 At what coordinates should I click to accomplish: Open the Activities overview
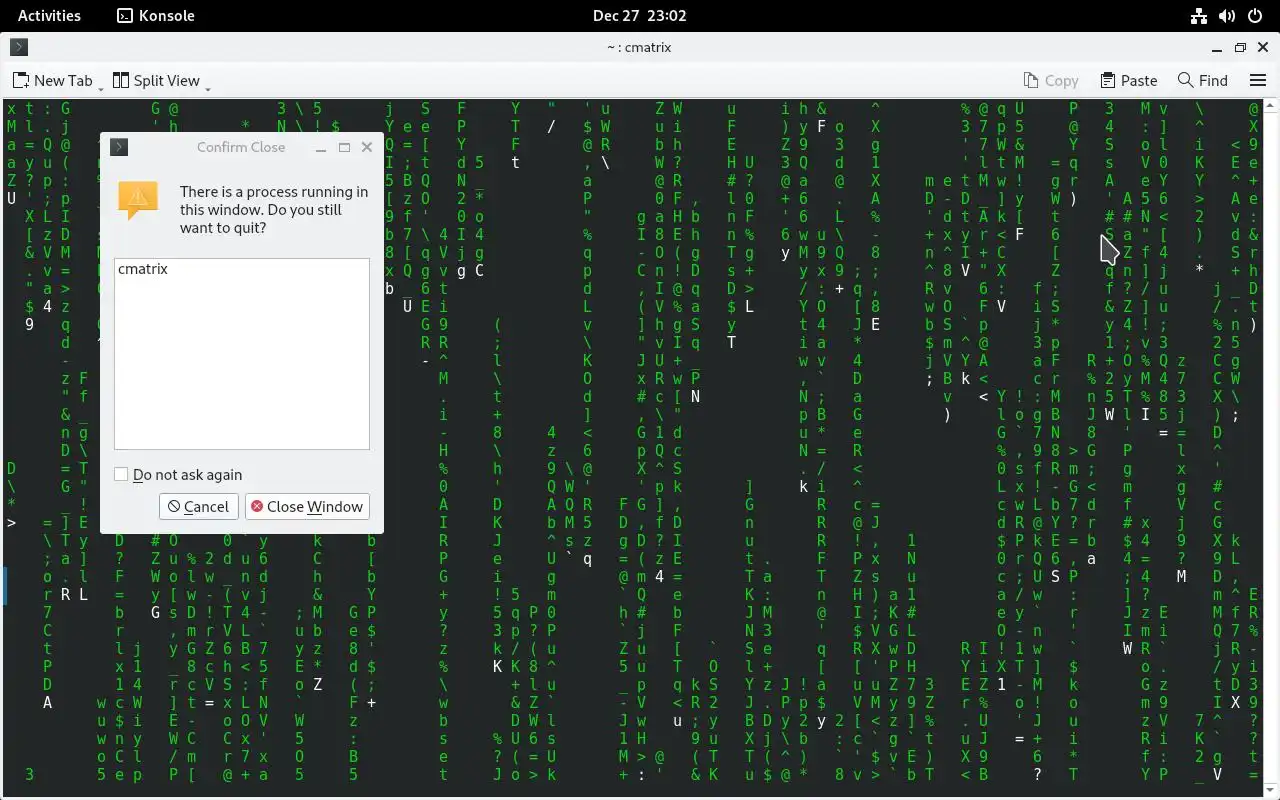pyautogui.click(x=49, y=15)
